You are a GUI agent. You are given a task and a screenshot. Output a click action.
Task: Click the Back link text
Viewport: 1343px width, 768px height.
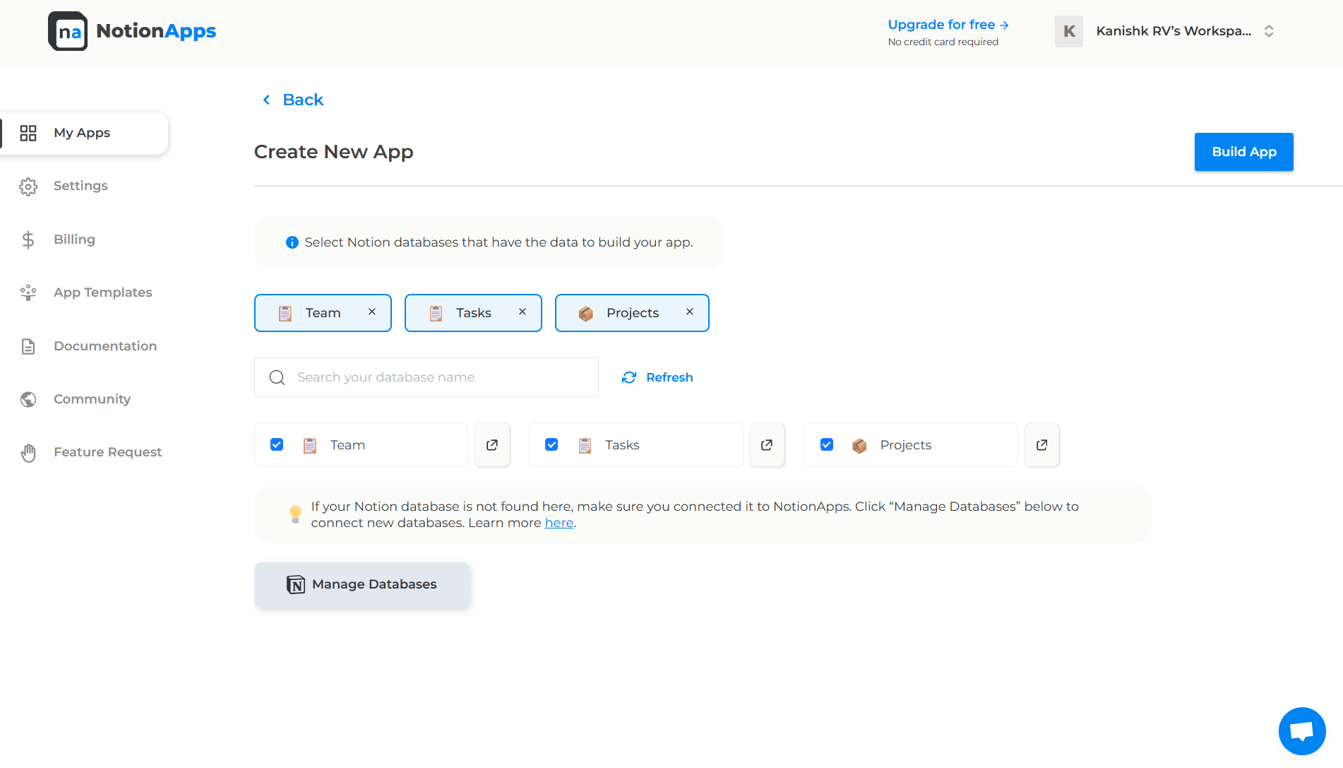pyautogui.click(x=303, y=100)
